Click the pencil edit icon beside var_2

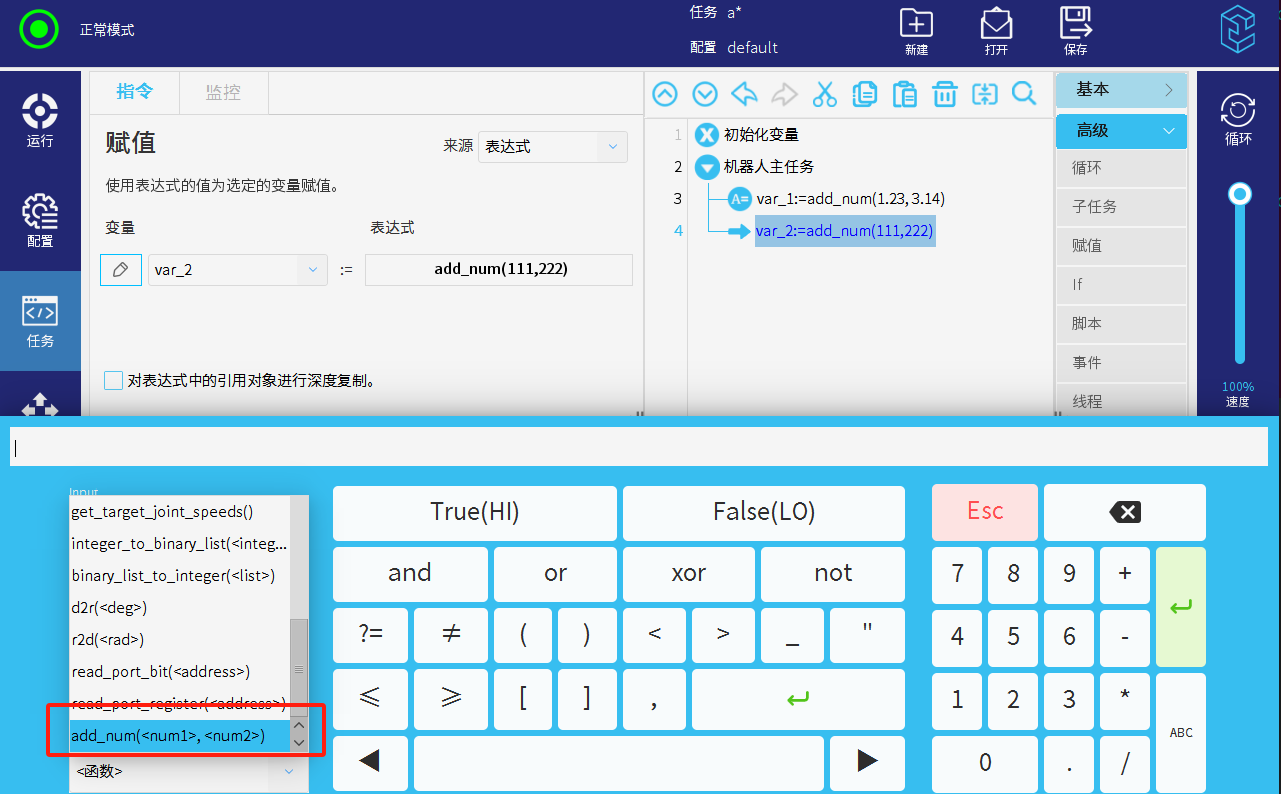pyautogui.click(x=121, y=270)
